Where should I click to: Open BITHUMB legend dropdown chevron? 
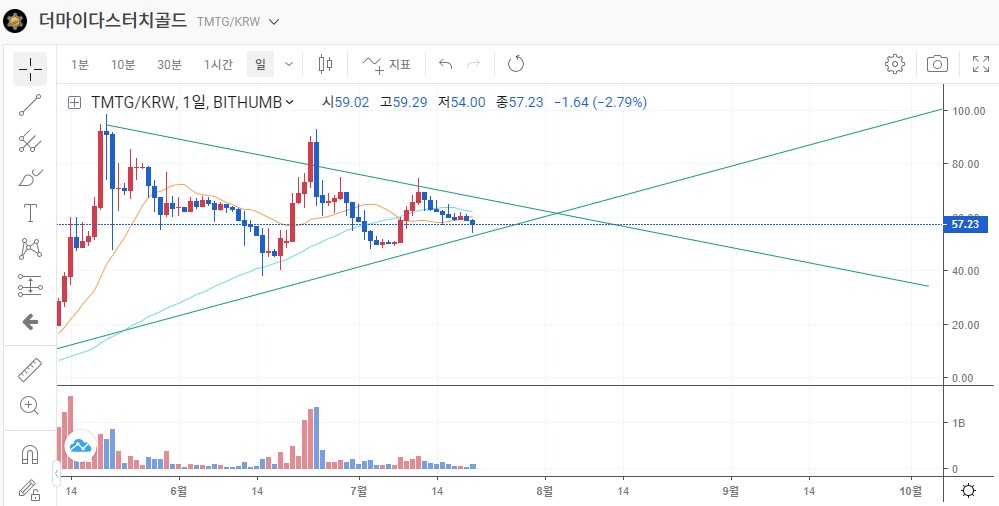click(290, 102)
